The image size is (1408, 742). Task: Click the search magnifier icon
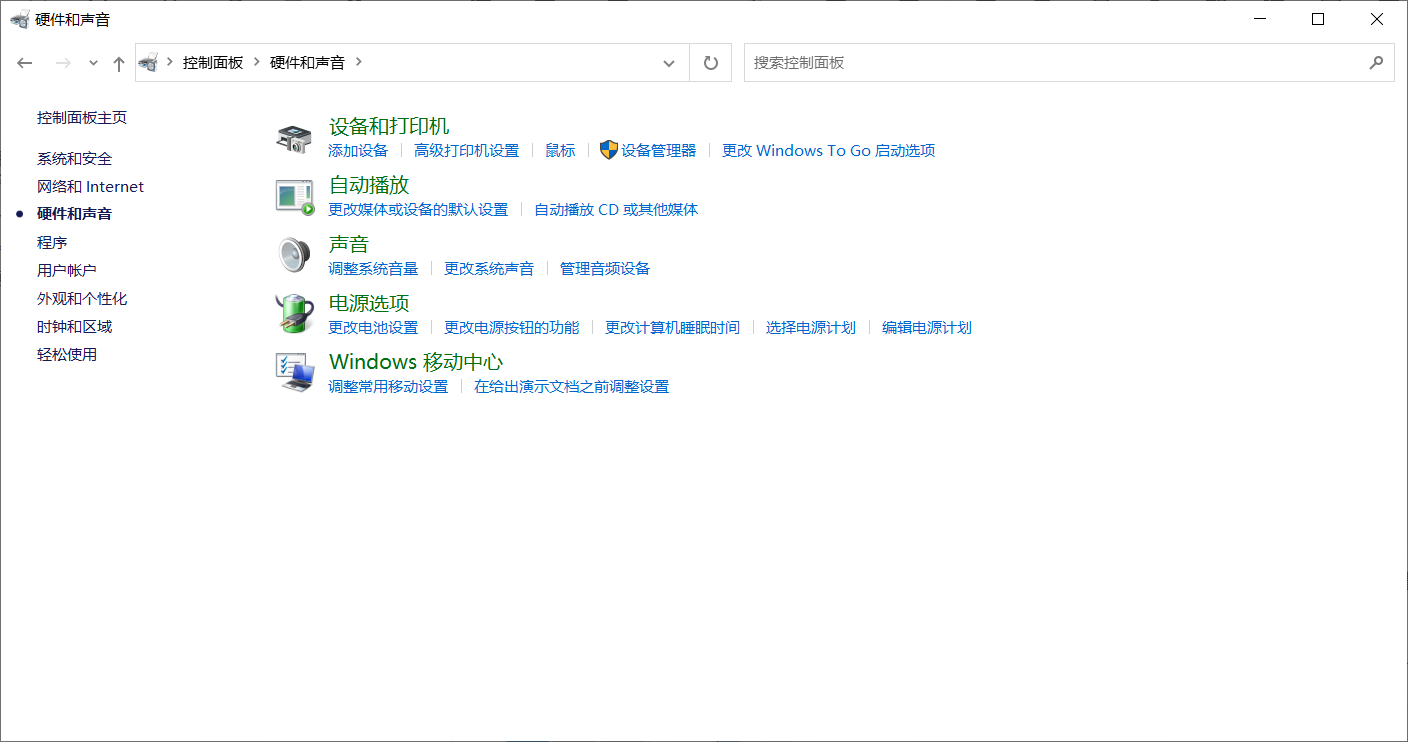pyautogui.click(x=1376, y=62)
